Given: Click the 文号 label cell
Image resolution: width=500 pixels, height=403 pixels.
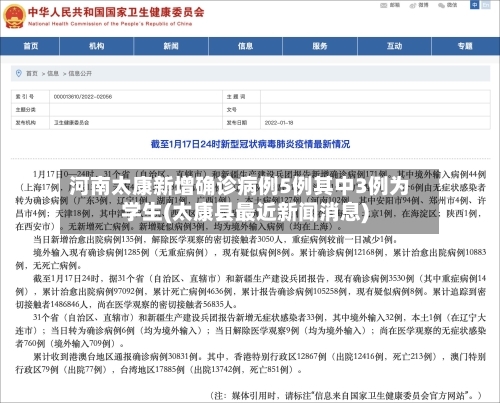Looking at the screenshot, I should pos(241,110).
